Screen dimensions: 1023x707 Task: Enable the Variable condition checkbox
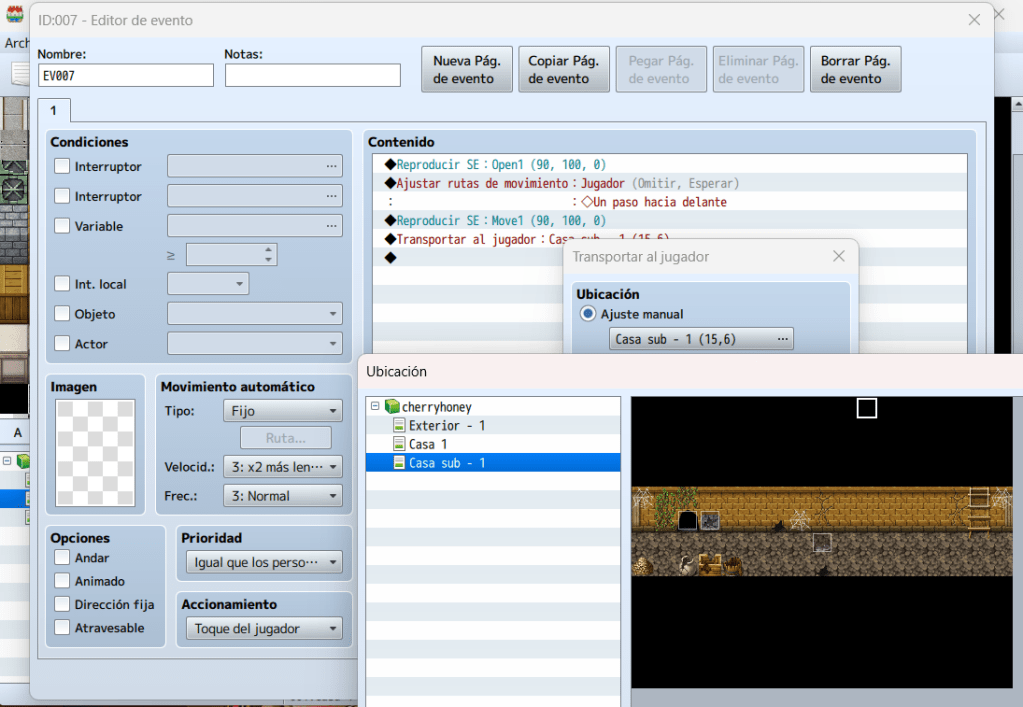62,227
